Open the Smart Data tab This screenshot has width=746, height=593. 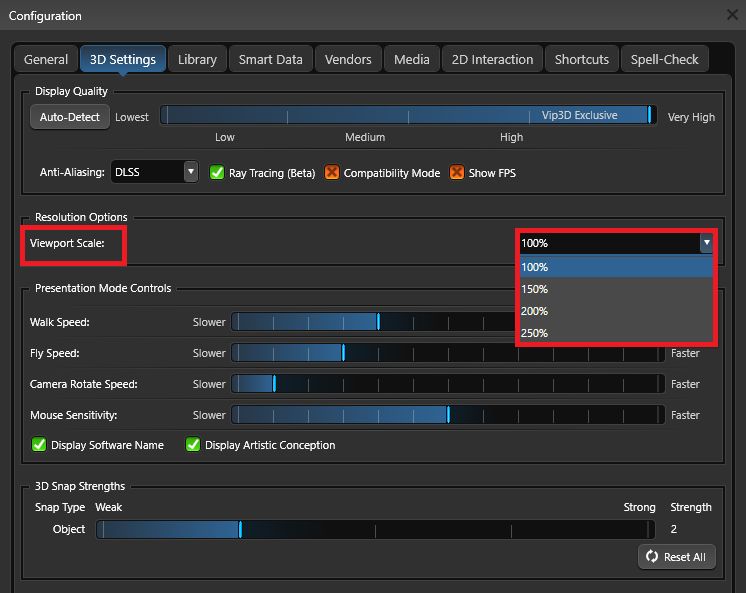tap(270, 59)
